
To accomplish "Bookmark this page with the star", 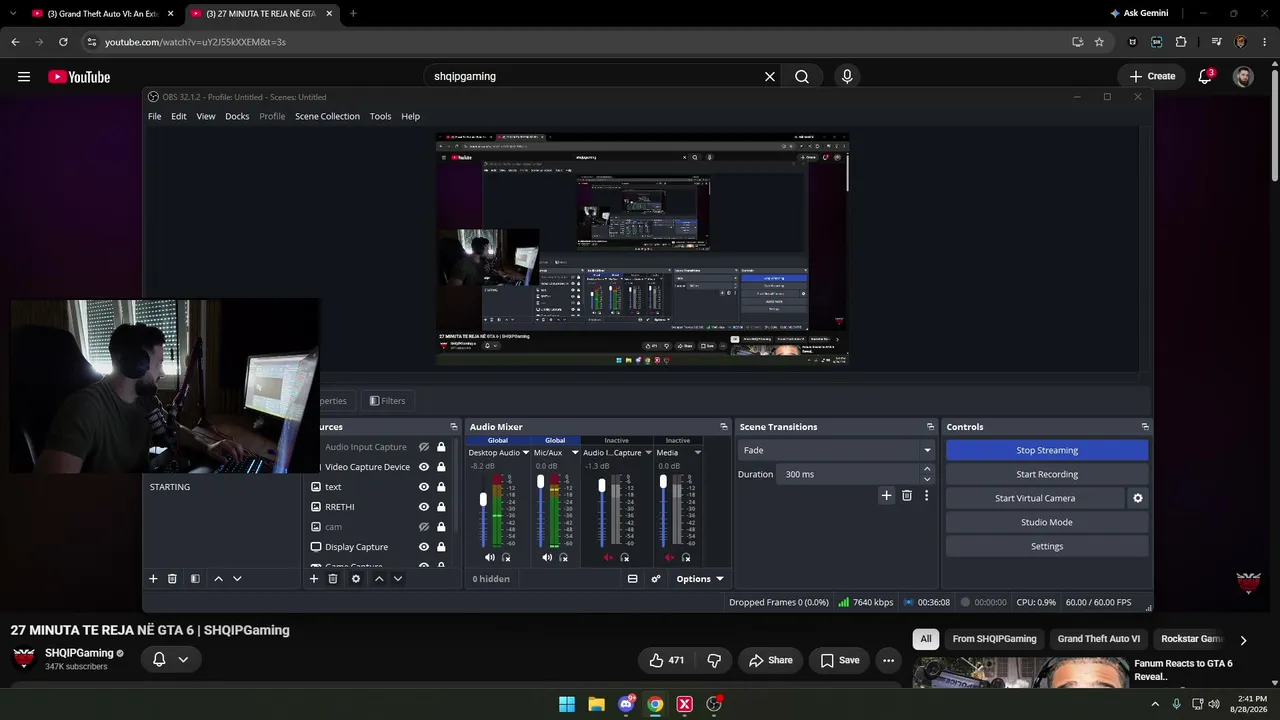I will click(x=1099, y=42).
